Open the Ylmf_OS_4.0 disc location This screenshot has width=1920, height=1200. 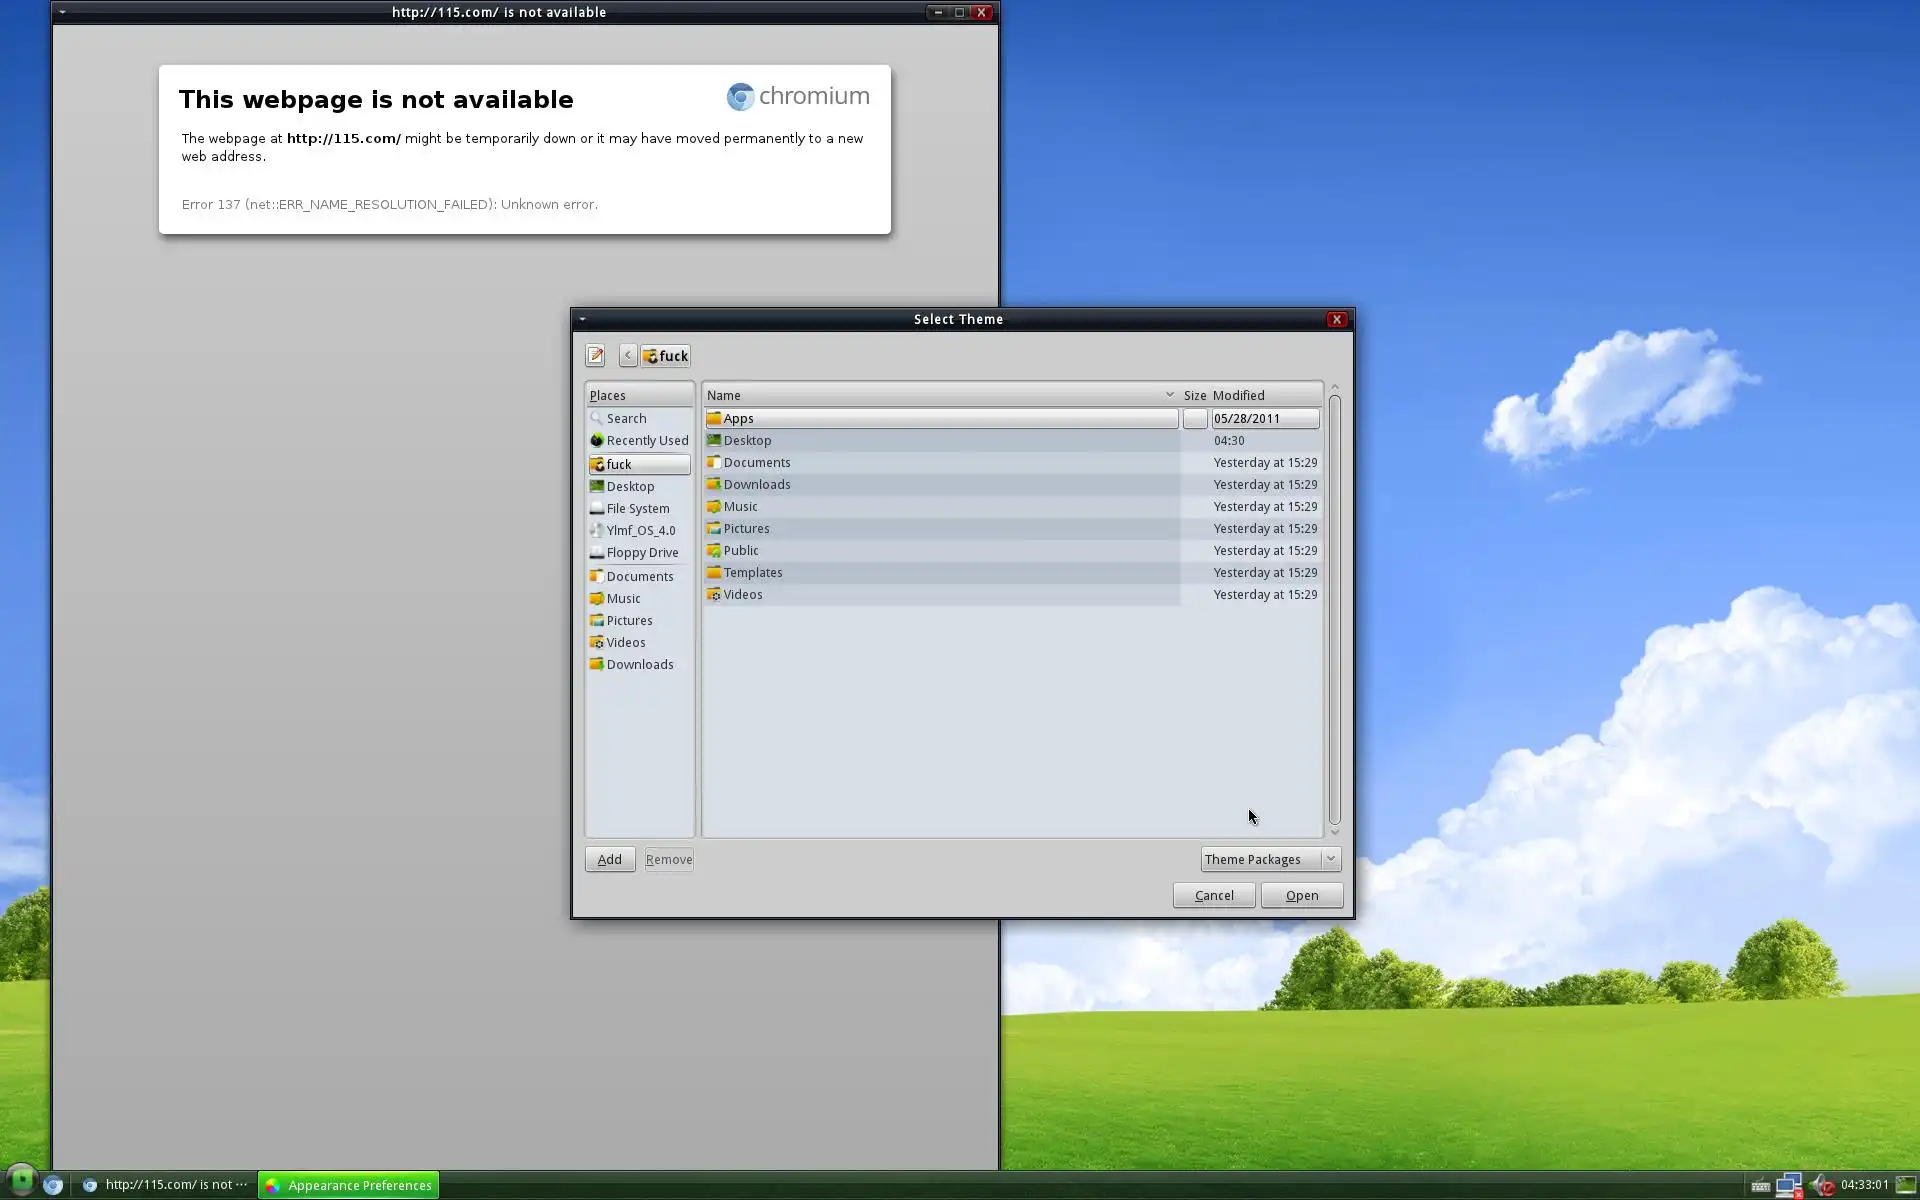[x=640, y=530]
